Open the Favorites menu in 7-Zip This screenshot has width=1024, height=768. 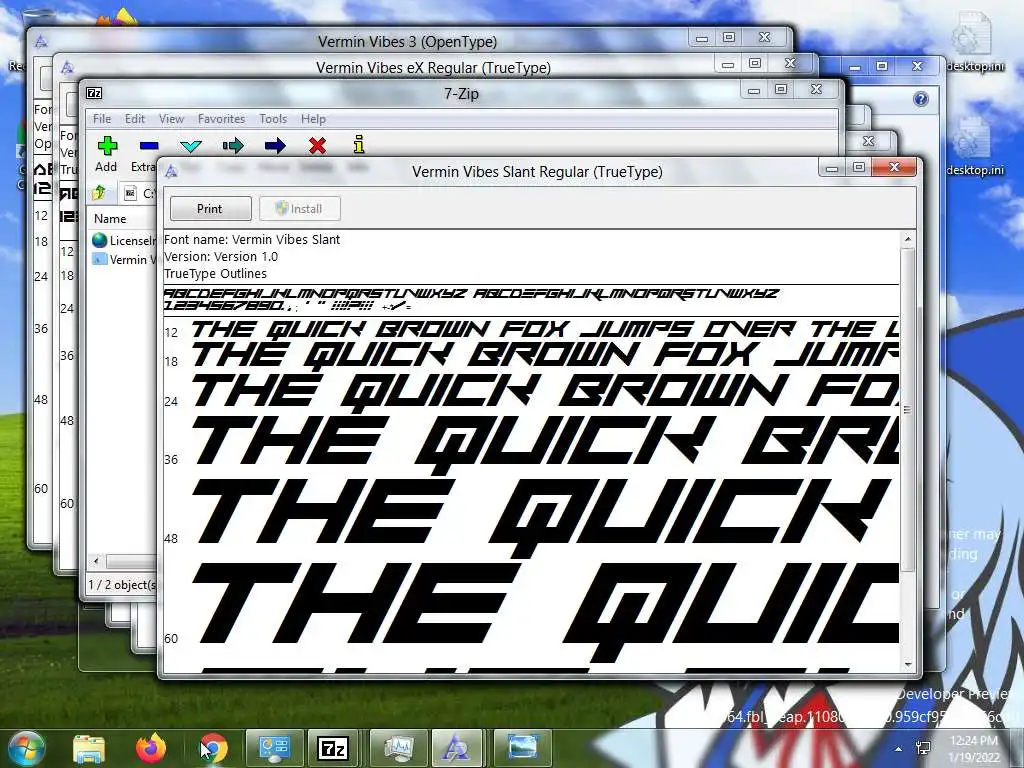tap(221, 119)
